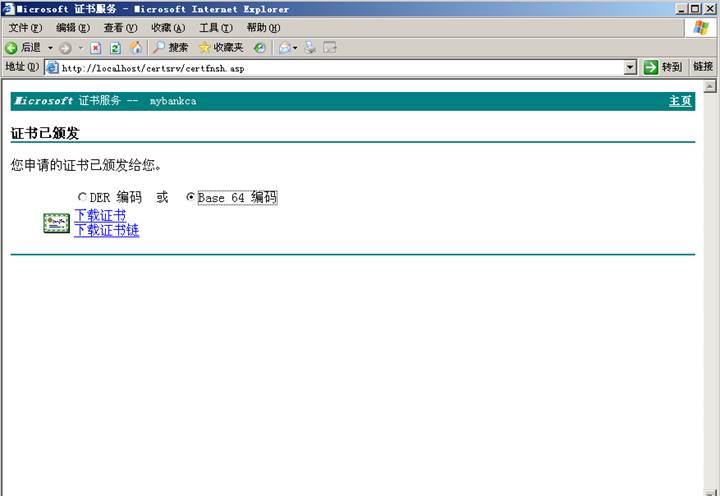The height and width of the screenshot is (496, 720).
Task: Select the Base 64 编码 radio button
Action: click(190, 197)
